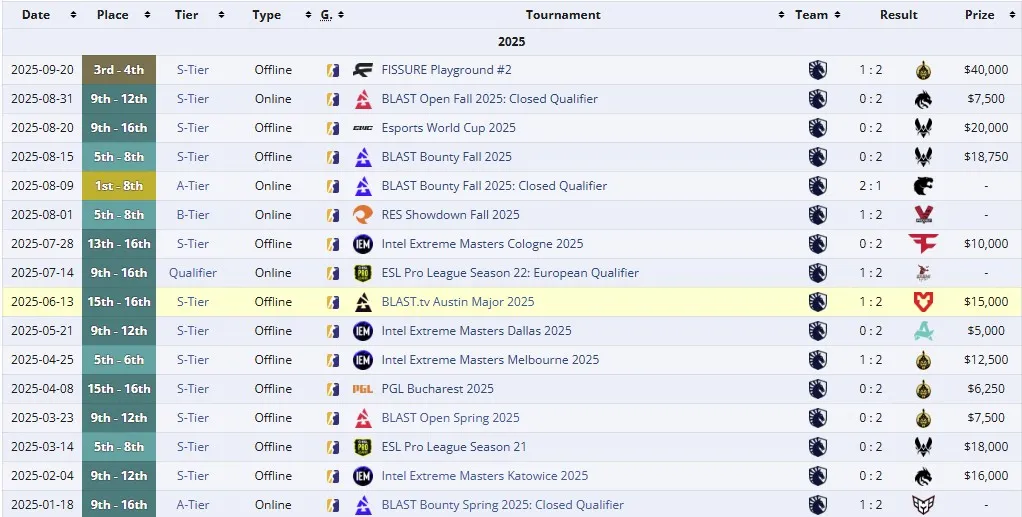Screen dimensions: 1022x517
Task: Open Esports World Cup 2025 link
Action: [448, 128]
